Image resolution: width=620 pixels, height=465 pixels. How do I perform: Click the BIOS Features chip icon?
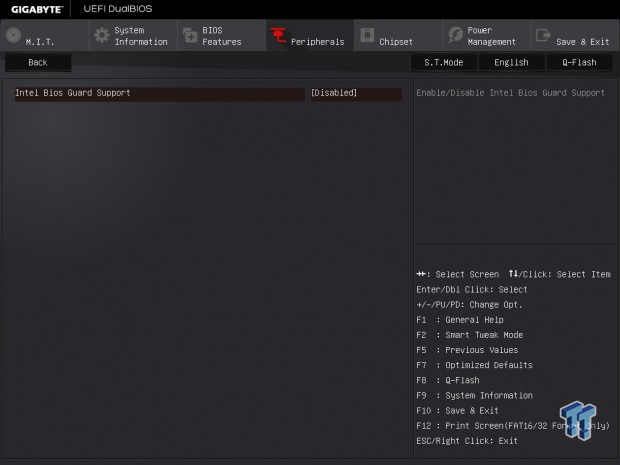190,35
